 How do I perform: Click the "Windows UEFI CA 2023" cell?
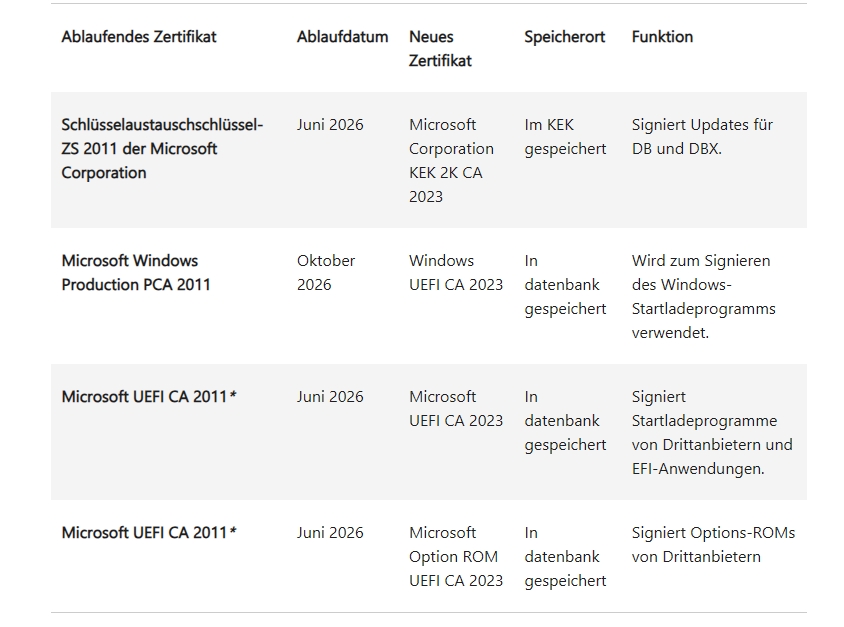tap(456, 273)
